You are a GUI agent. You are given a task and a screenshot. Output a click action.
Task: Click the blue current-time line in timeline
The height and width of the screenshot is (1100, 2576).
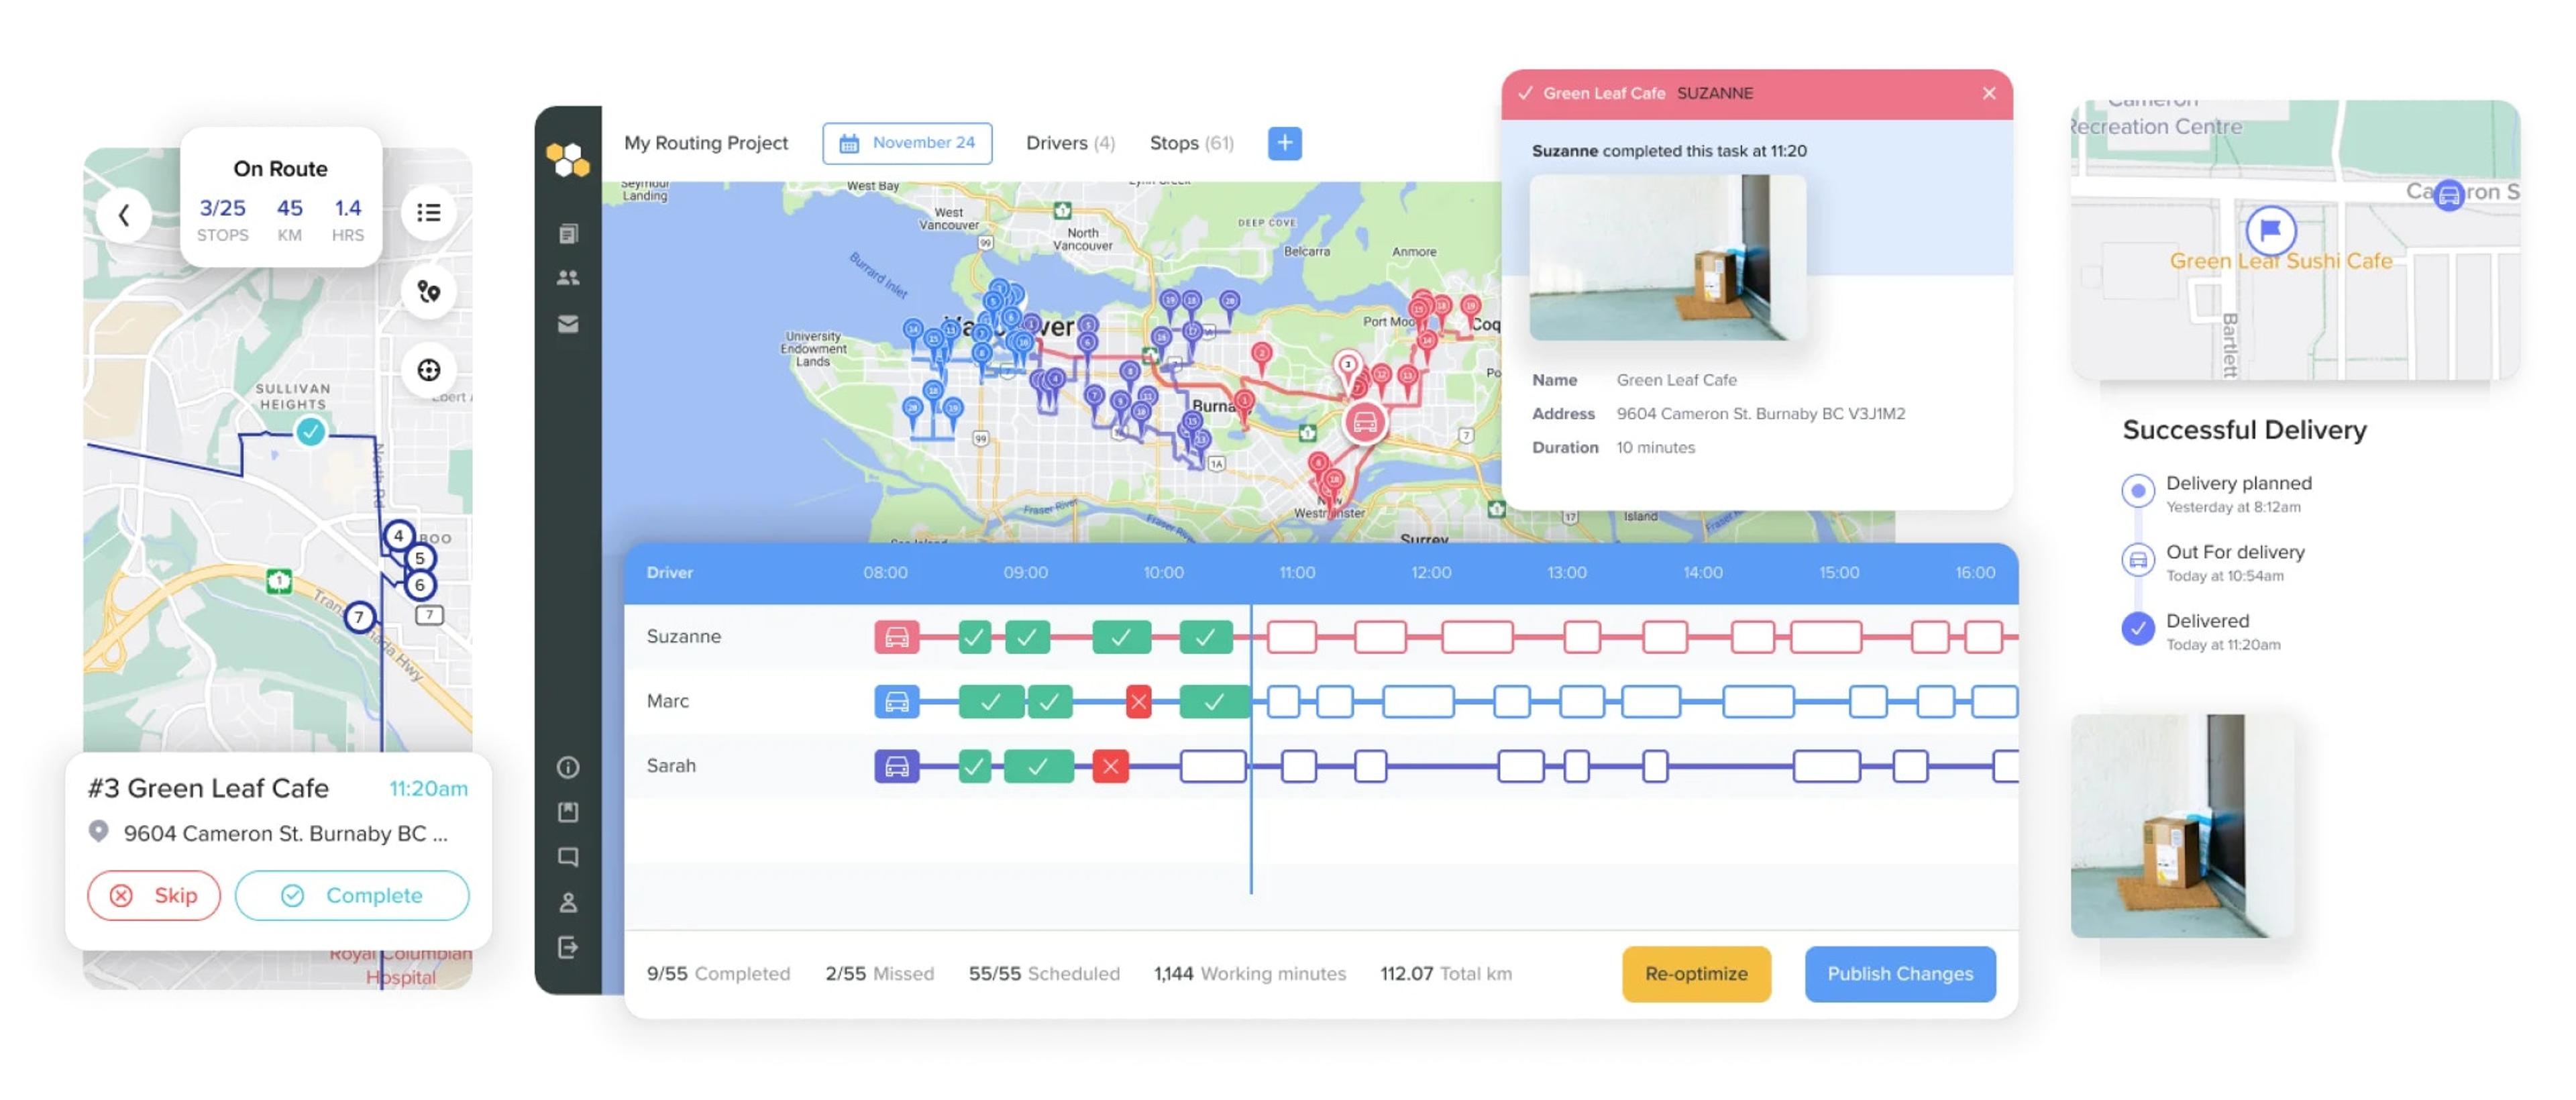point(1251,748)
